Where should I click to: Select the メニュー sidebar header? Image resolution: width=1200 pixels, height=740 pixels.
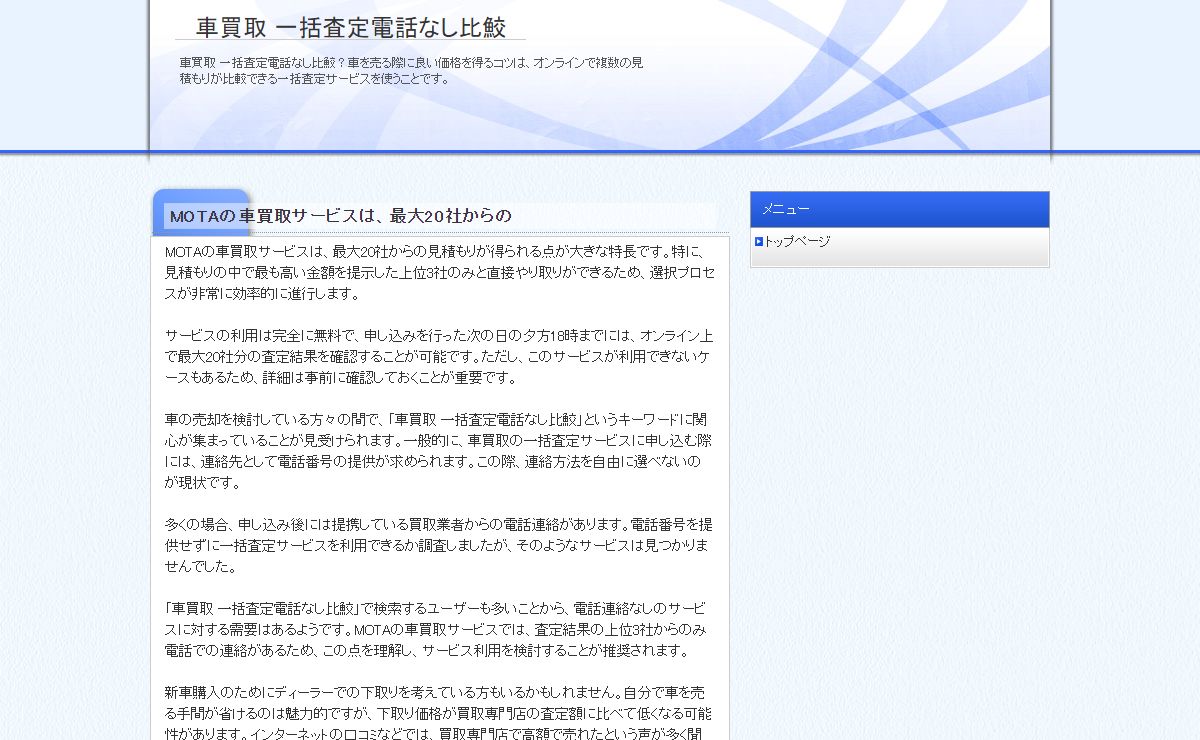tap(899, 209)
